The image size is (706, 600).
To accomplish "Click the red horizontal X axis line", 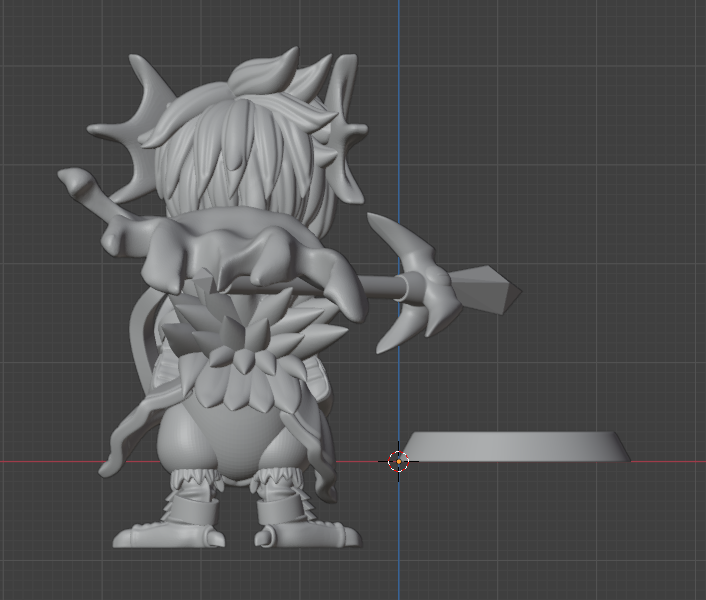I will 660,461.
